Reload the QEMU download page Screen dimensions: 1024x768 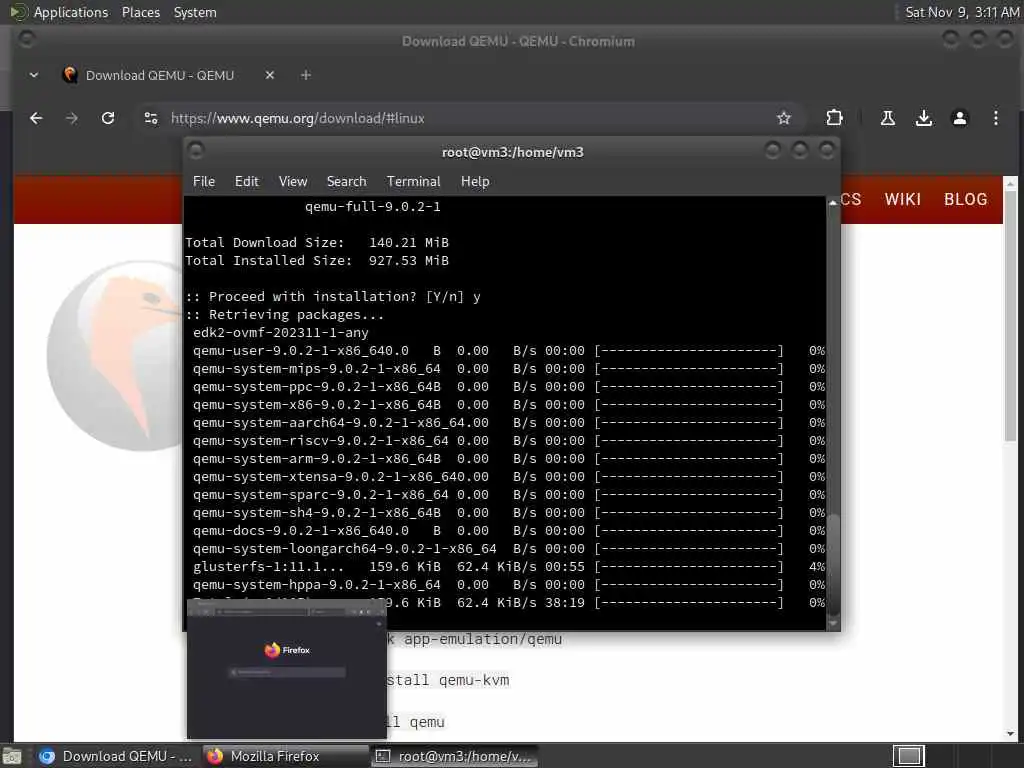pyautogui.click(x=108, y=118)
